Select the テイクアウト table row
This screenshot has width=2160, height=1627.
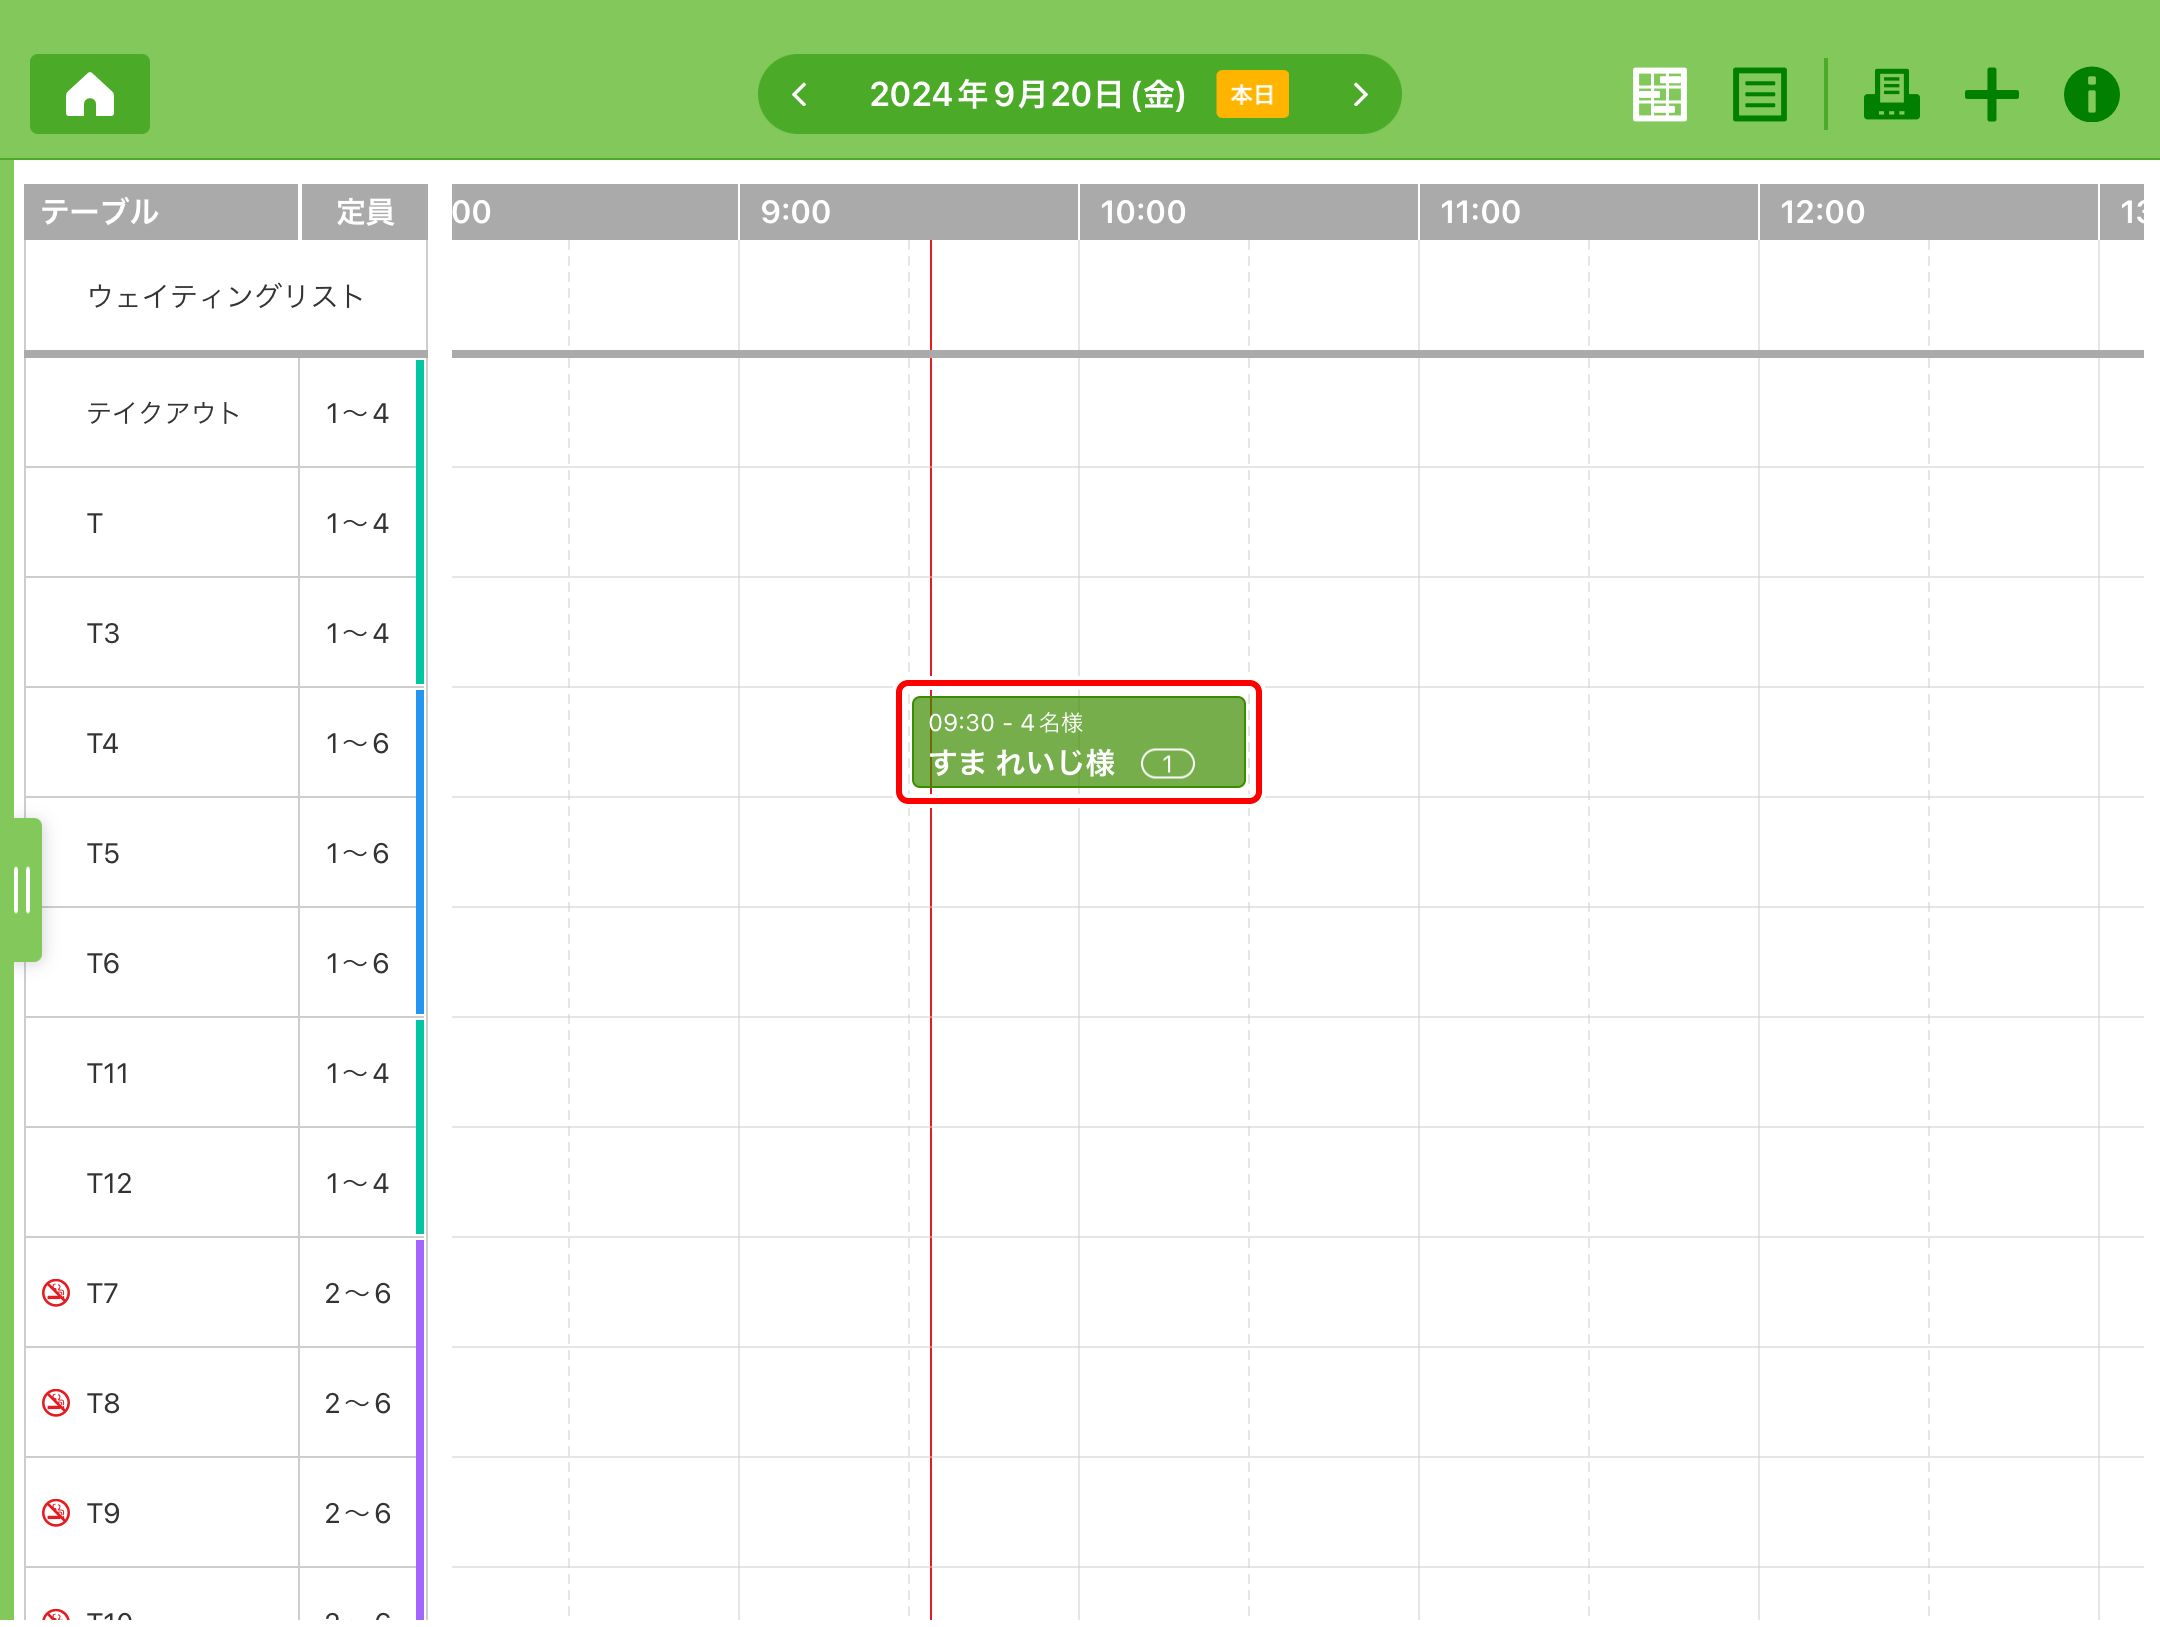[163, 413]
